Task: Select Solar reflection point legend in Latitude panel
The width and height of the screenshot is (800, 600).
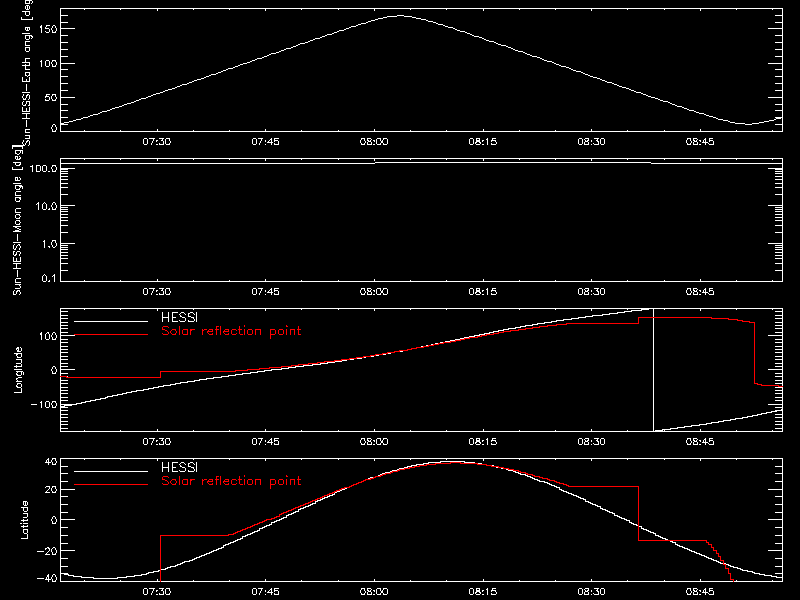Action: [x=231, y=481]
